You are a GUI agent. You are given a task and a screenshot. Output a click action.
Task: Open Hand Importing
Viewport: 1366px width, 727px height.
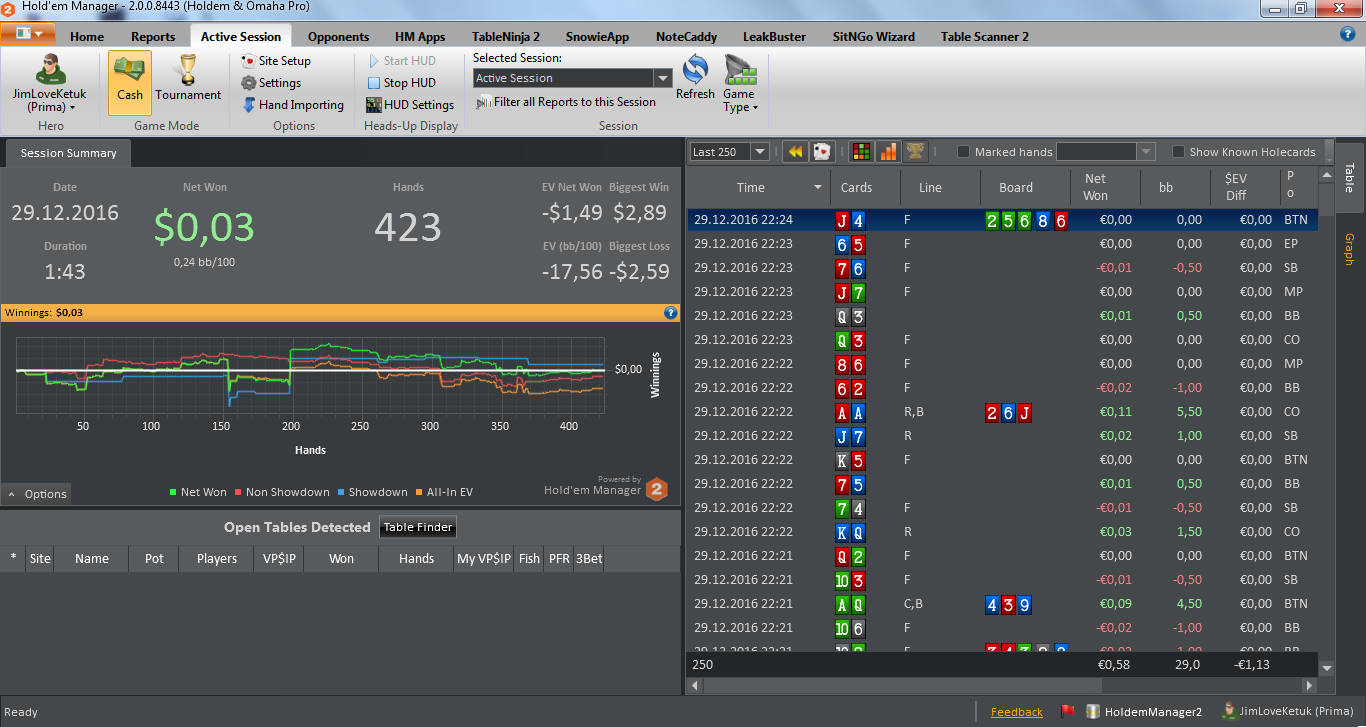(x=293, y=105)
